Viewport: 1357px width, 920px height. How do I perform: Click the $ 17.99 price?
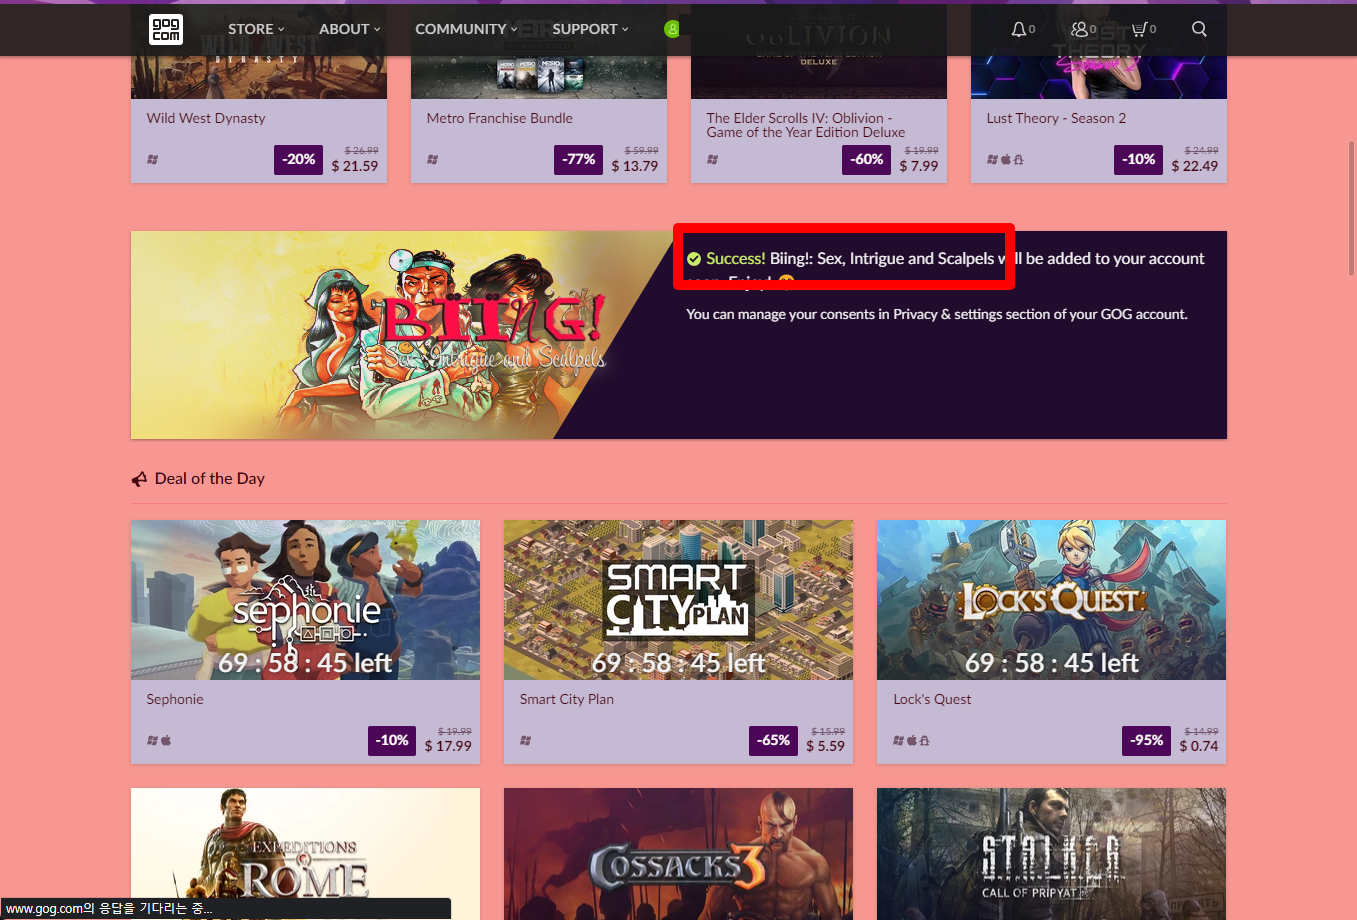point(448,746)
